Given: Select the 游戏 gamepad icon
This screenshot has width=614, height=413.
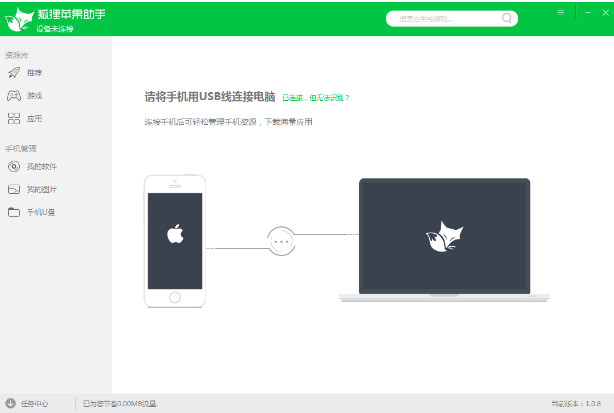Looking at the screenshot, I should pos(14,96).
